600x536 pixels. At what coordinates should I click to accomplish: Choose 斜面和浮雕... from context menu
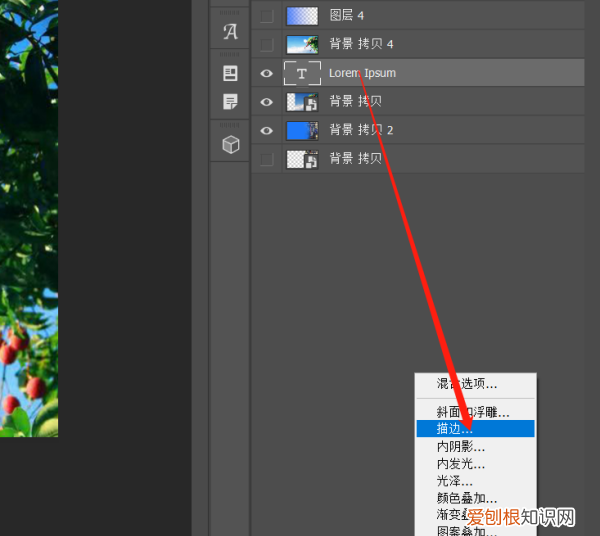(475, 412)
